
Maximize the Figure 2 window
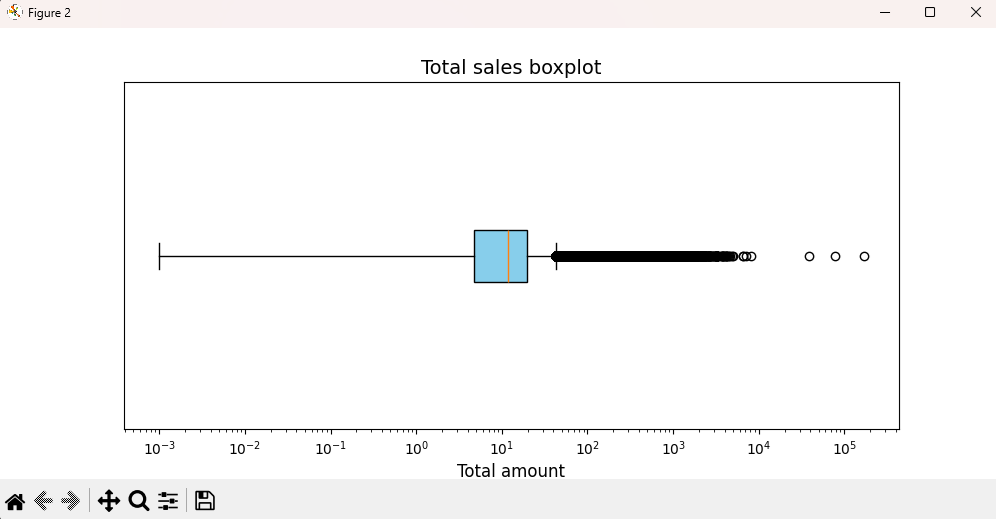[x=930, y=12]
